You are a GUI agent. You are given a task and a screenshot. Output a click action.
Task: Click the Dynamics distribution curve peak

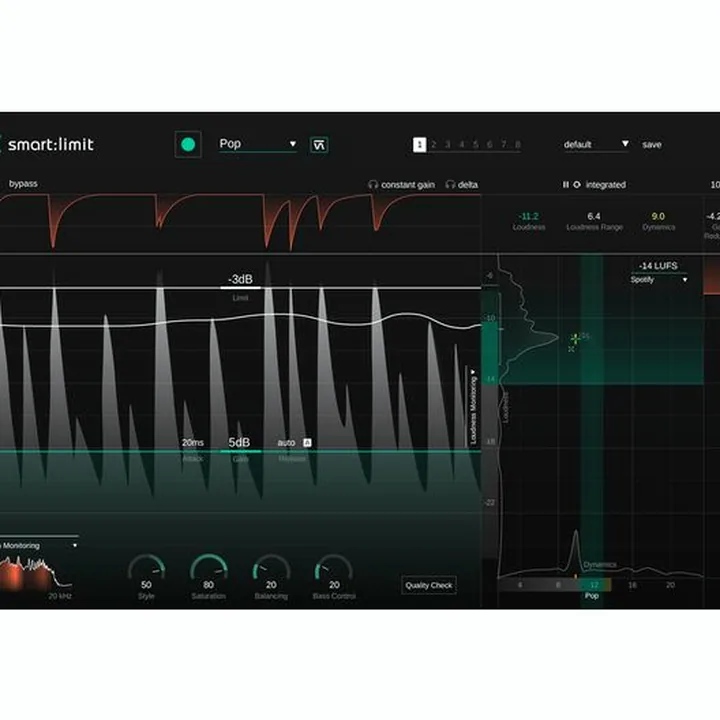coord(576,534)
